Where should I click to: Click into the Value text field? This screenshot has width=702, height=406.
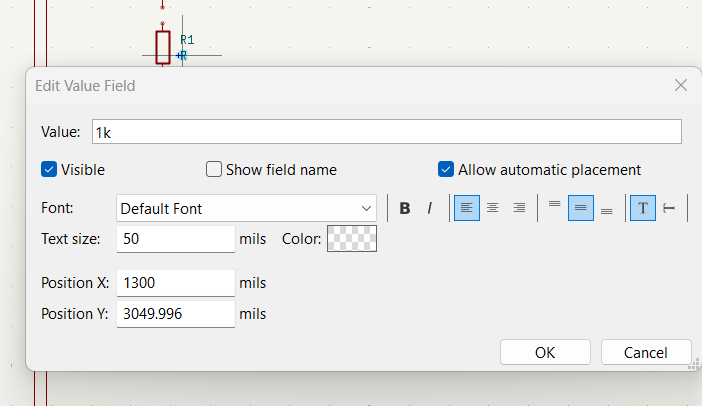coord(386,132)
